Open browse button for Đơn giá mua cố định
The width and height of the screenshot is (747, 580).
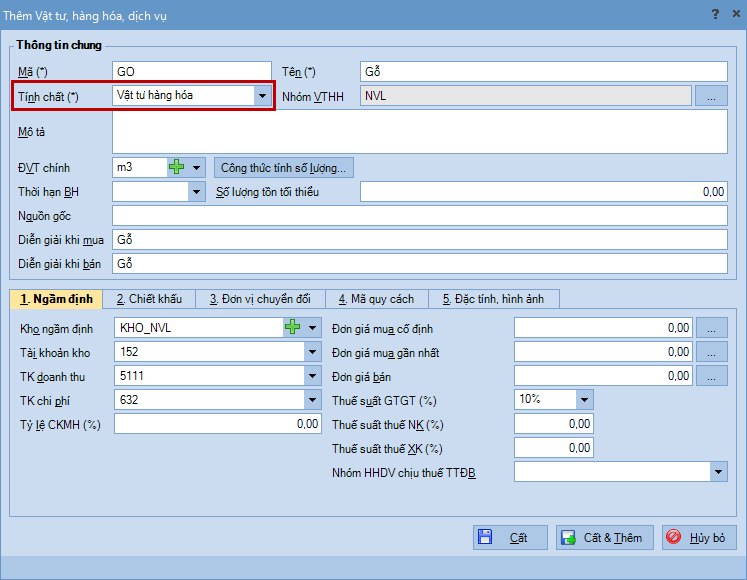click(x=711, y=327)
